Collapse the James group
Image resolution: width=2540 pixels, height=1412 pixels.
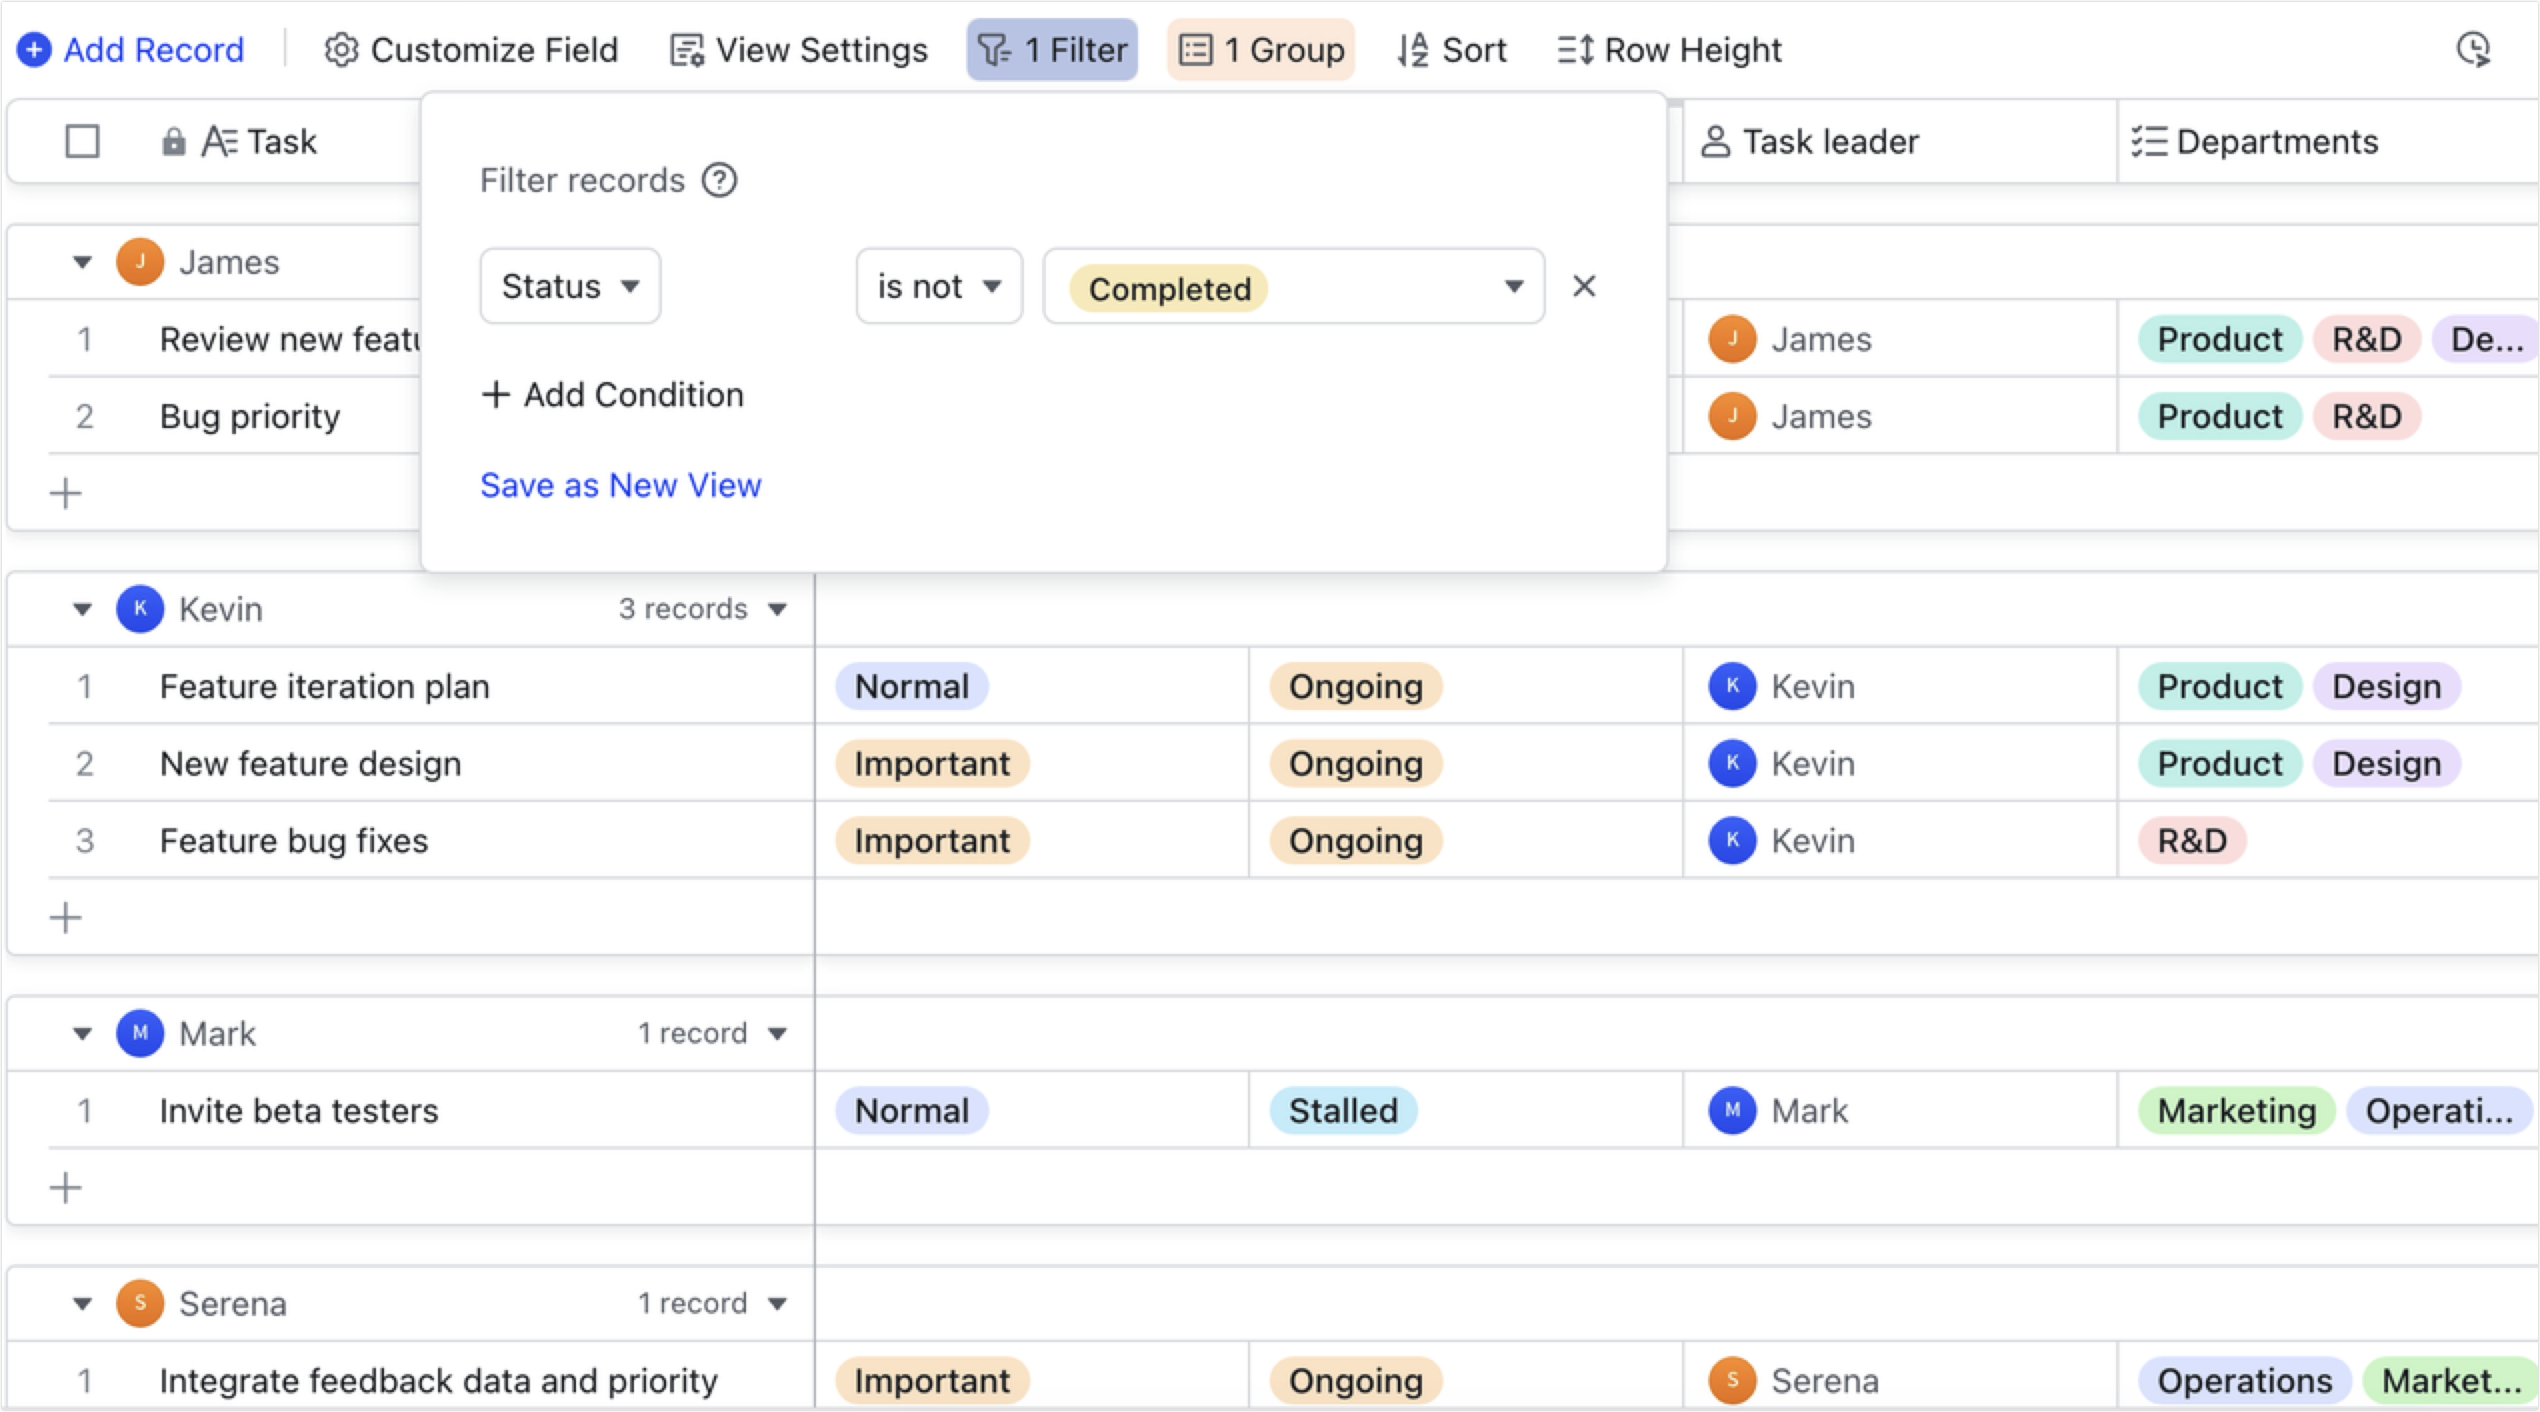coord(82,262)
